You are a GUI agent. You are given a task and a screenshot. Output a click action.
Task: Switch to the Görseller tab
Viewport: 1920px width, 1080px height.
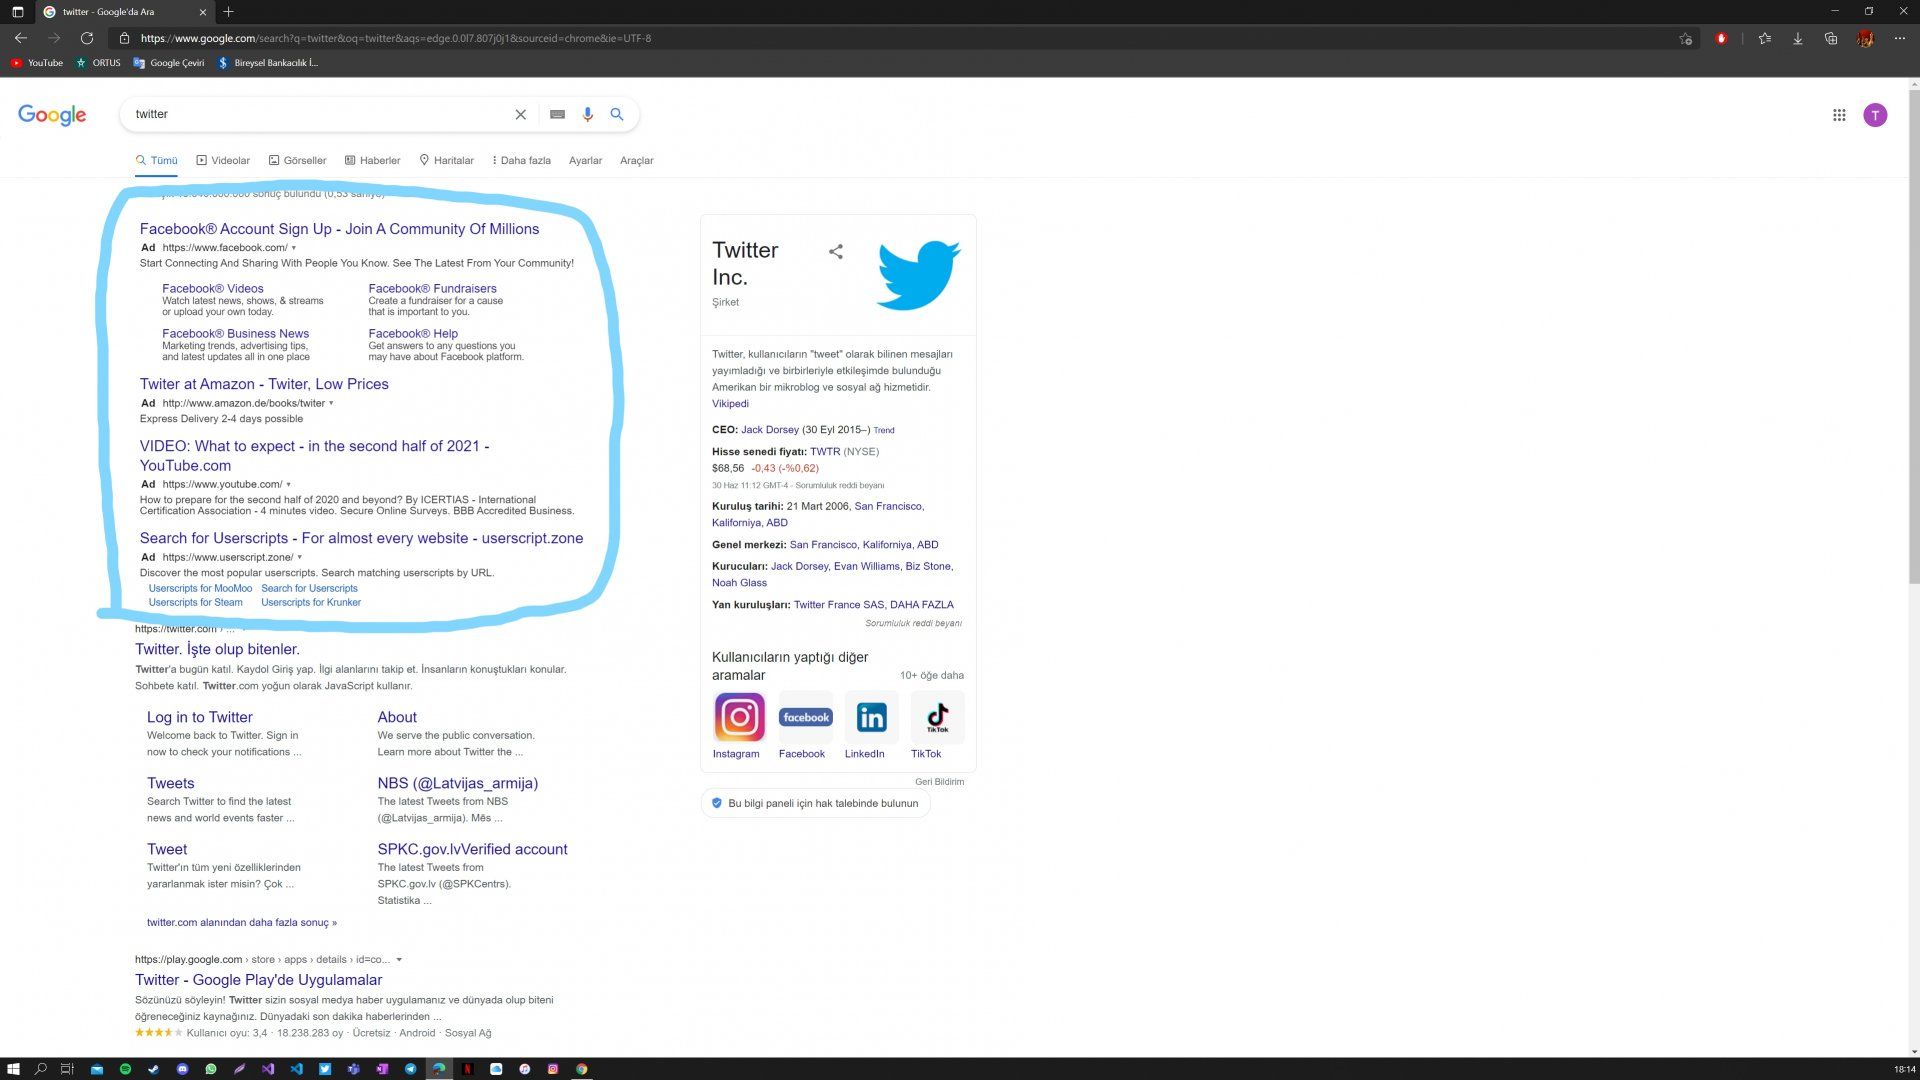coord(297,160)
